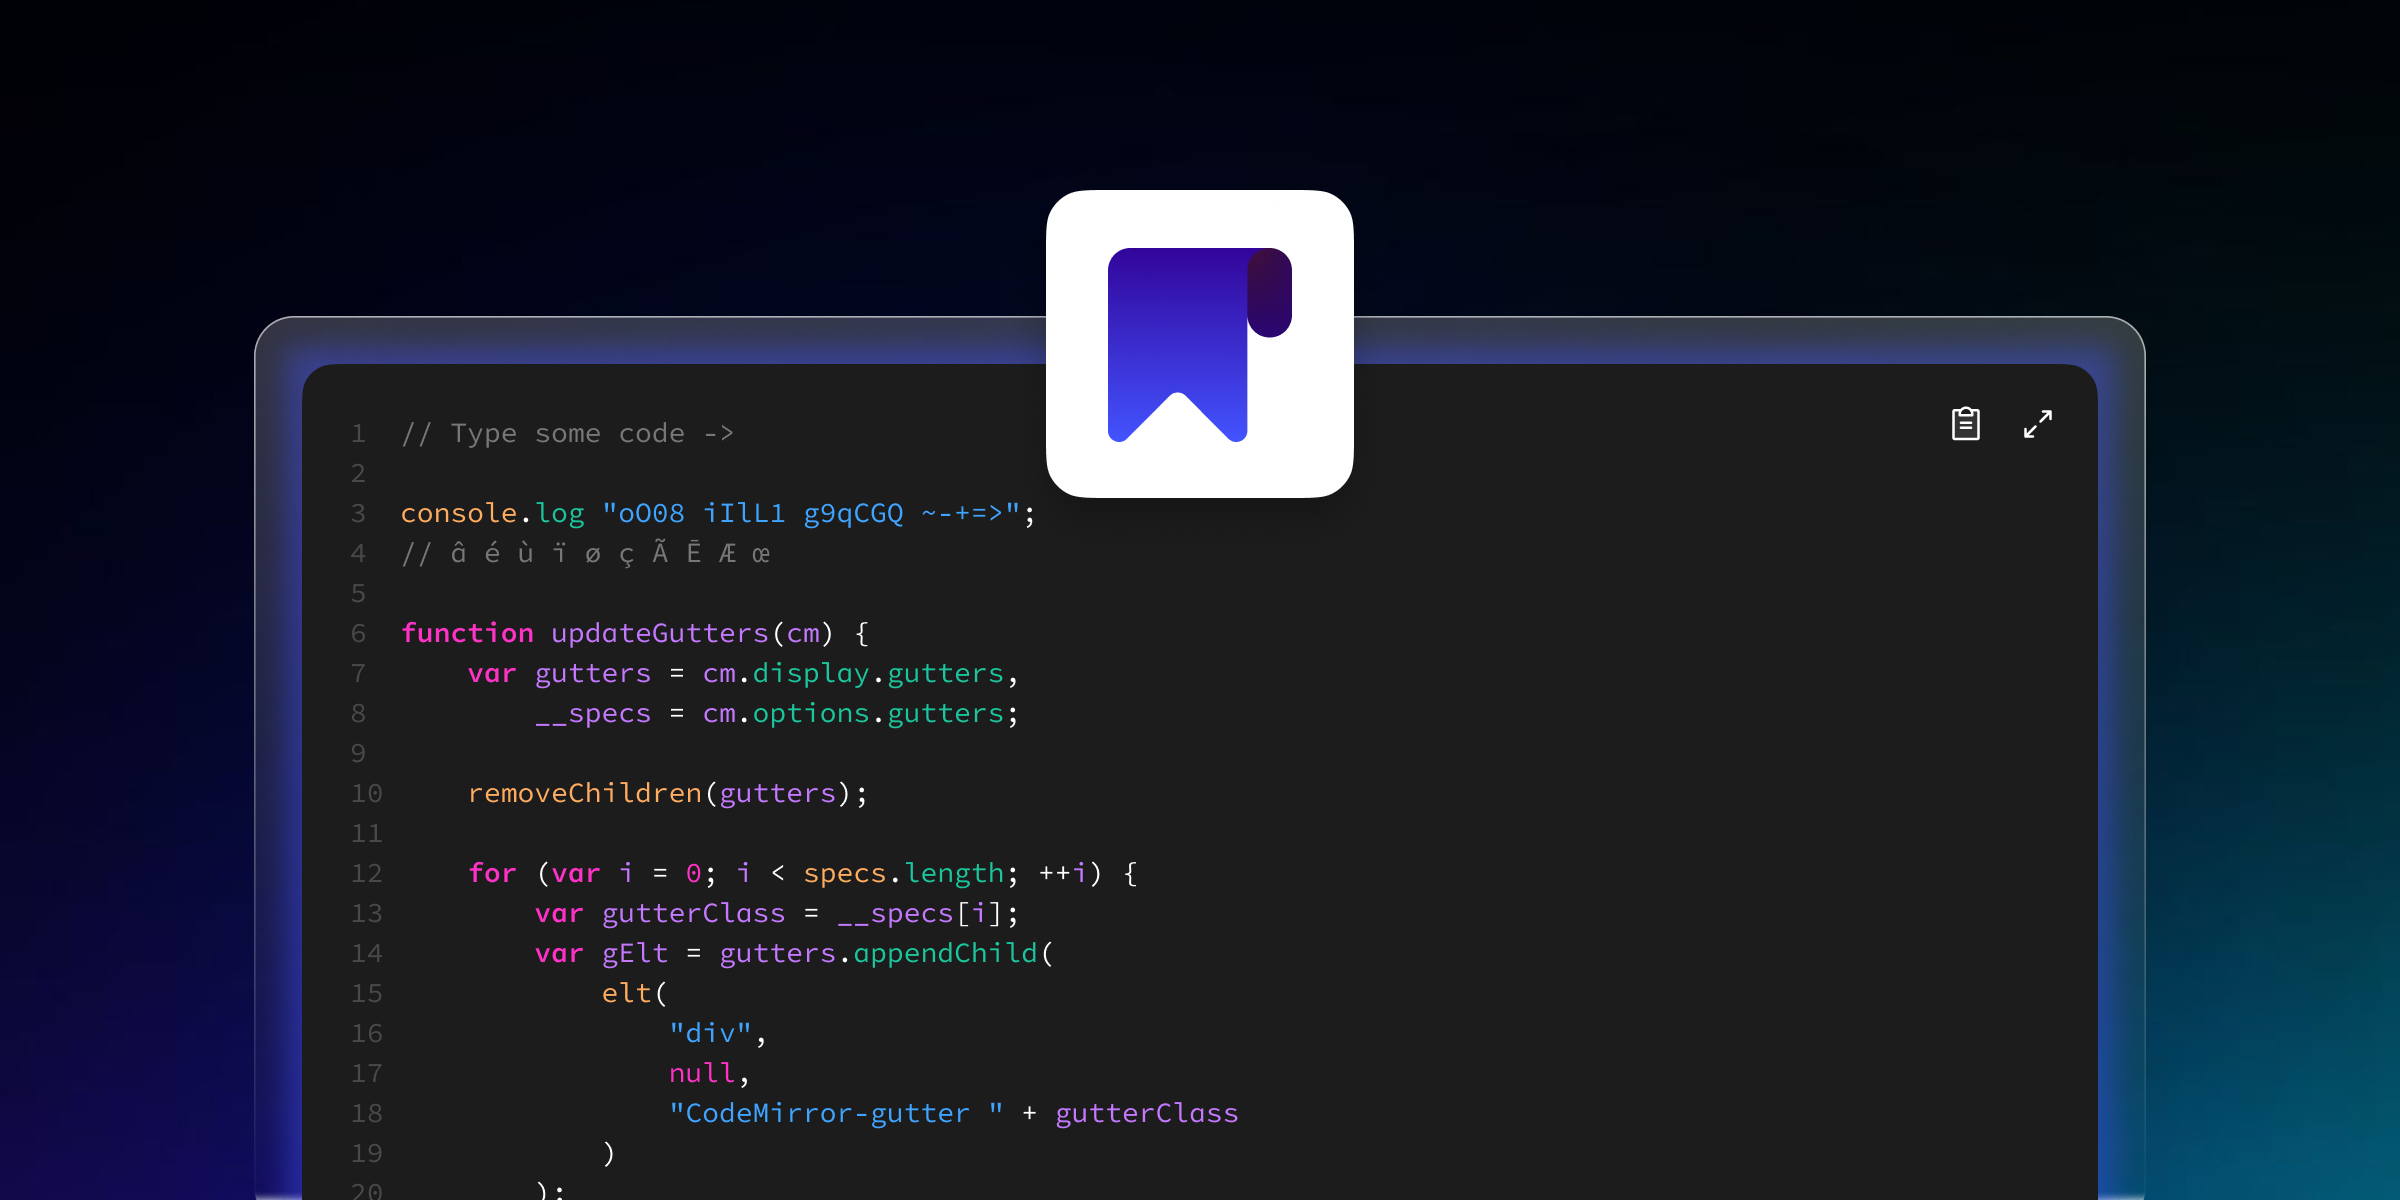Click the "CodeMirror-gutter " string
The width and height of the screenshot is (2400, 1200).
click(836, 1114)
